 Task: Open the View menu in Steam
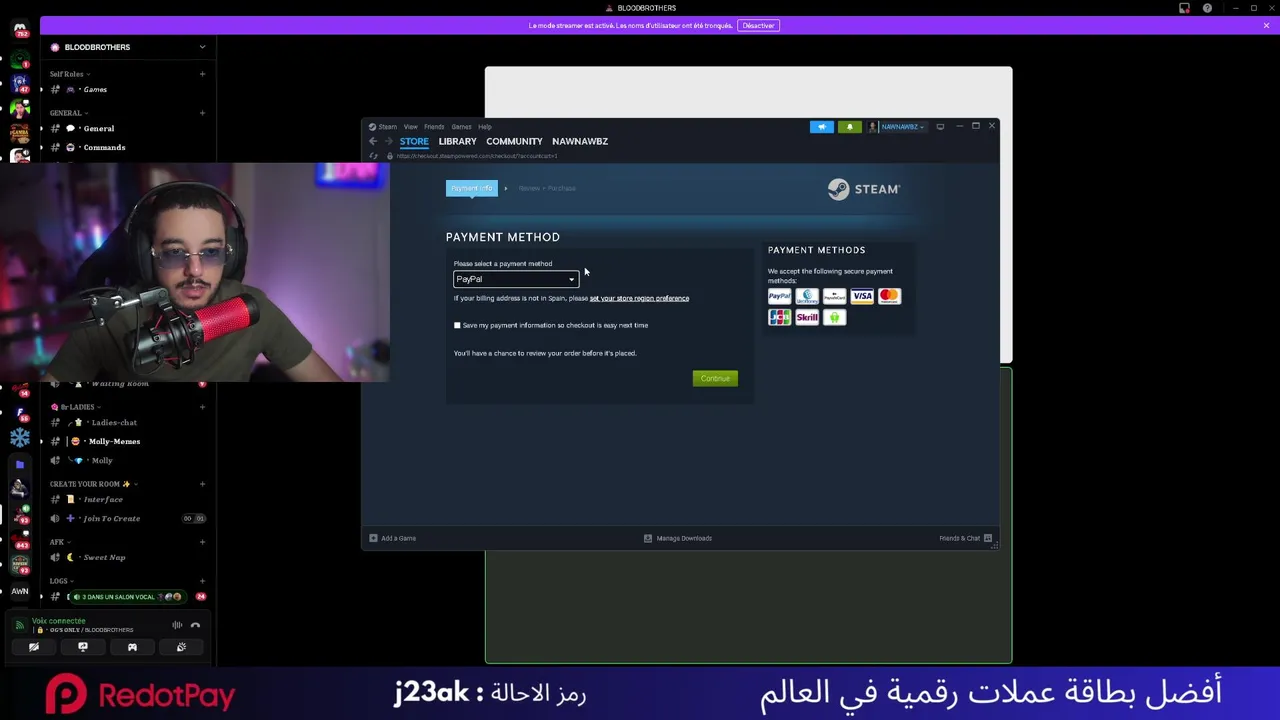coord(411,127)
